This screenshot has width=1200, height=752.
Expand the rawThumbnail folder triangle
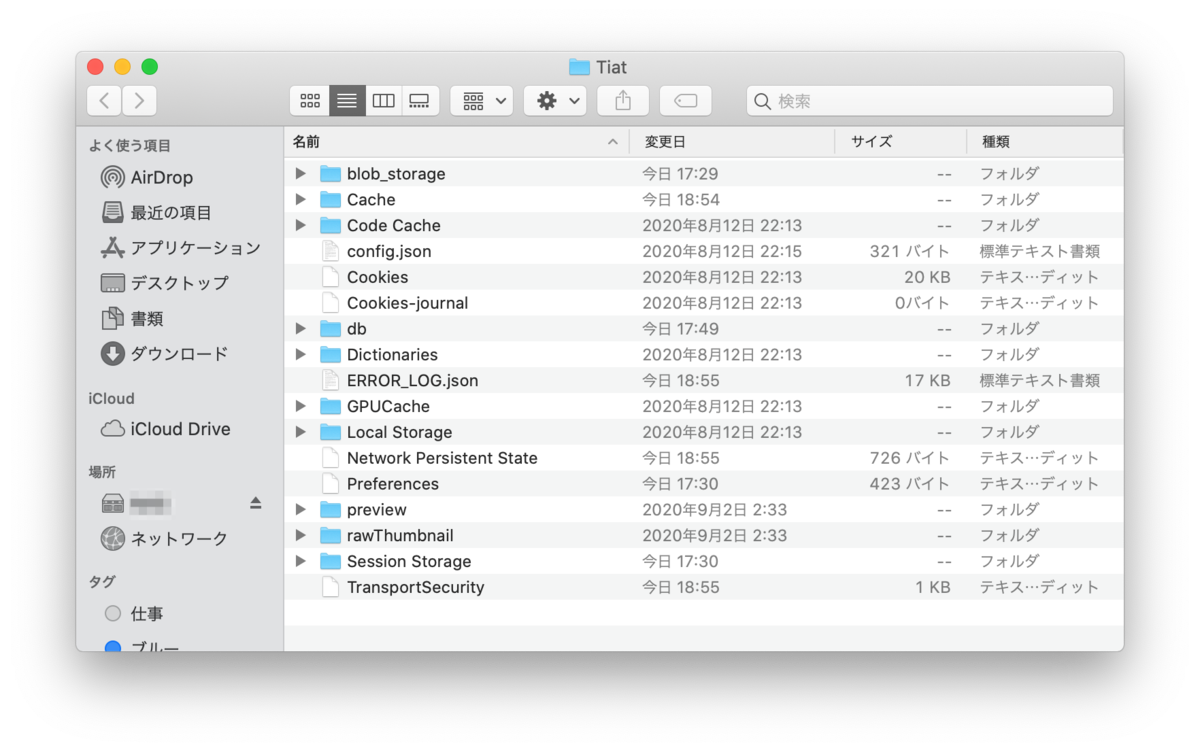tap(301, 536)
